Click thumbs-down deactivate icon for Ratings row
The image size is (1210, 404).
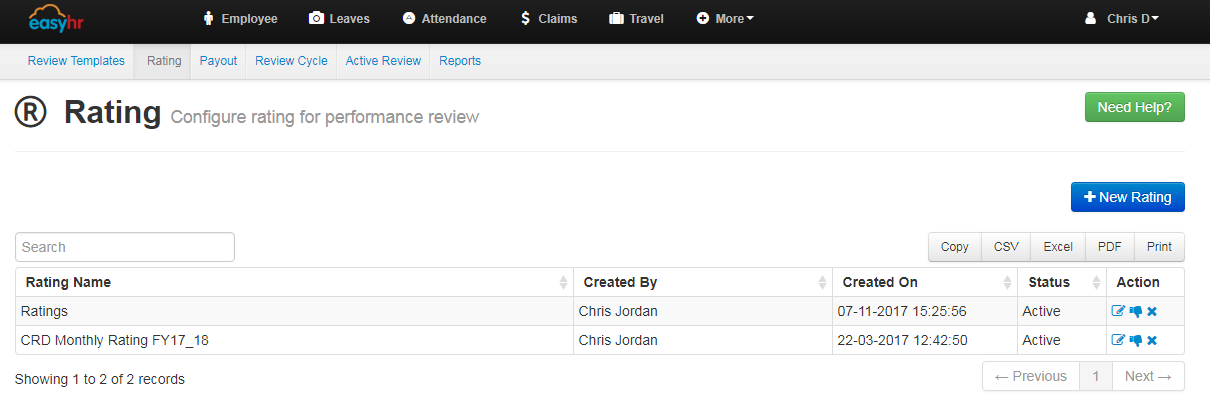[x=1135, y=312]
